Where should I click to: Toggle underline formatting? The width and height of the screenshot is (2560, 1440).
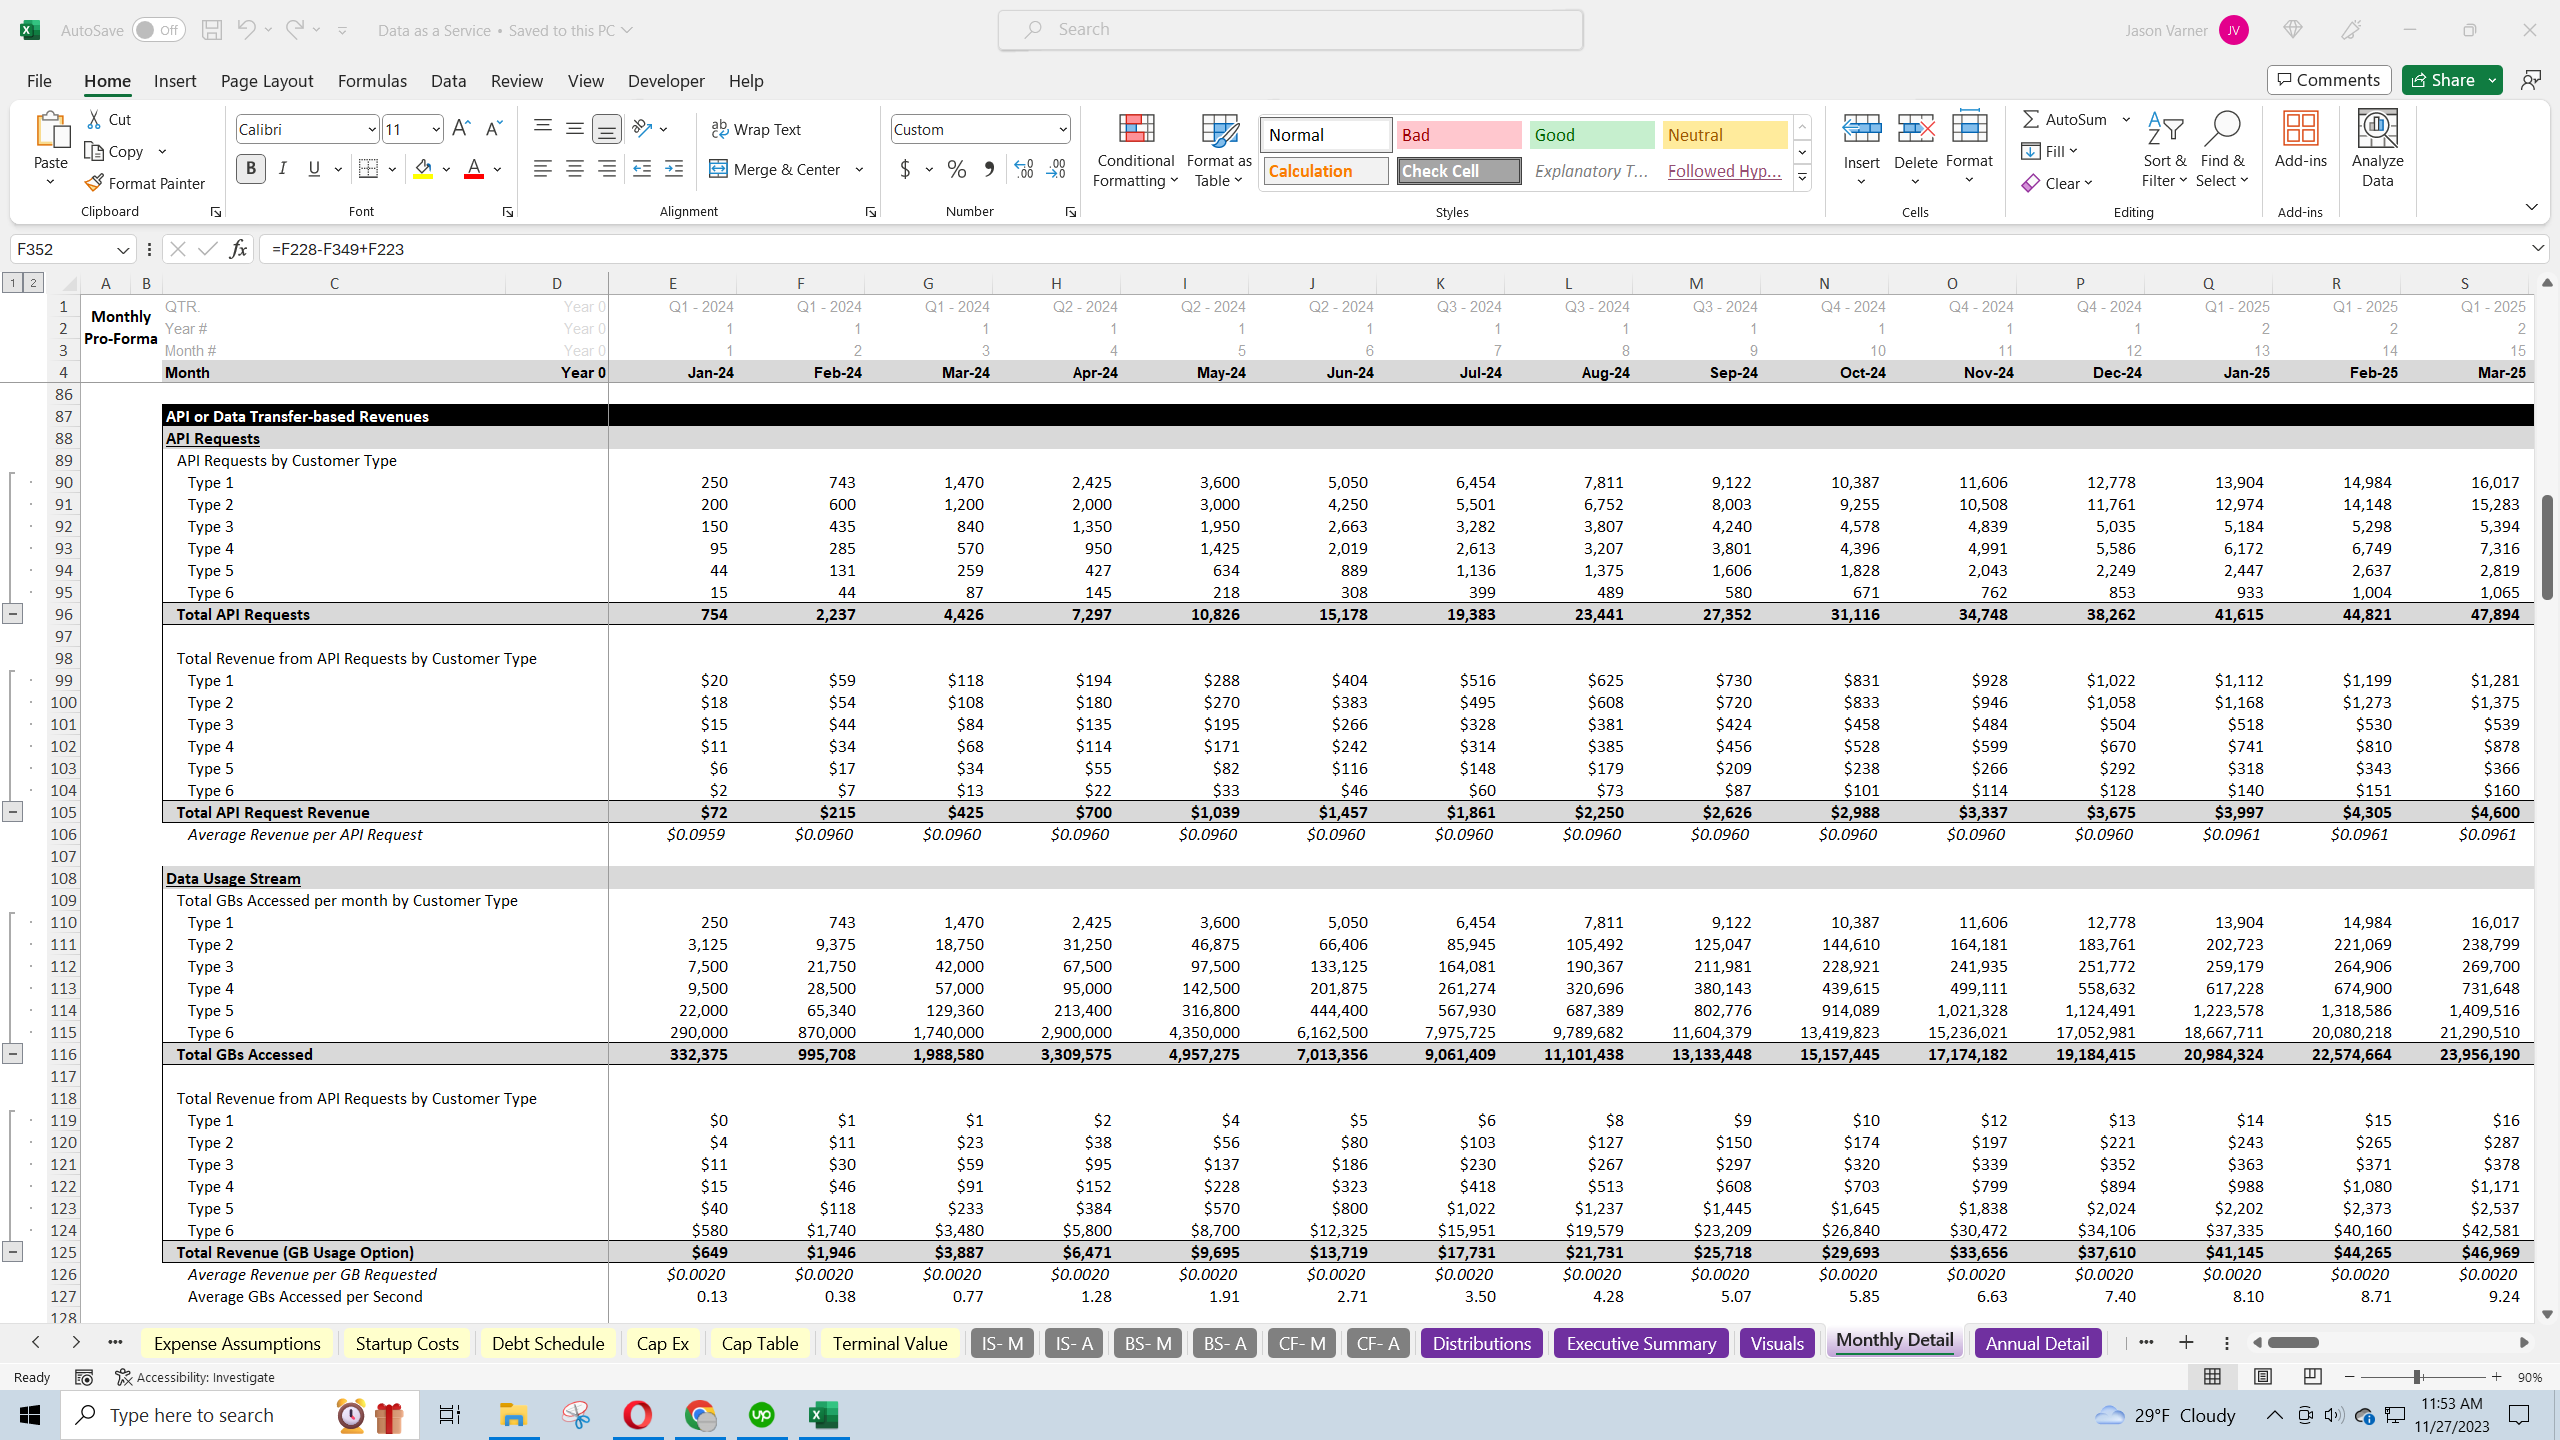(x=313, y=168)
